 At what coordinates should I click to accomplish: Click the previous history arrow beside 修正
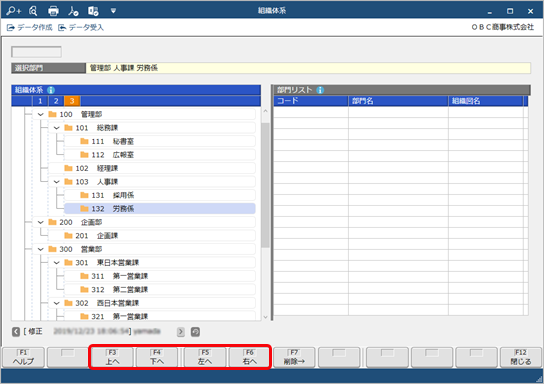16,332
